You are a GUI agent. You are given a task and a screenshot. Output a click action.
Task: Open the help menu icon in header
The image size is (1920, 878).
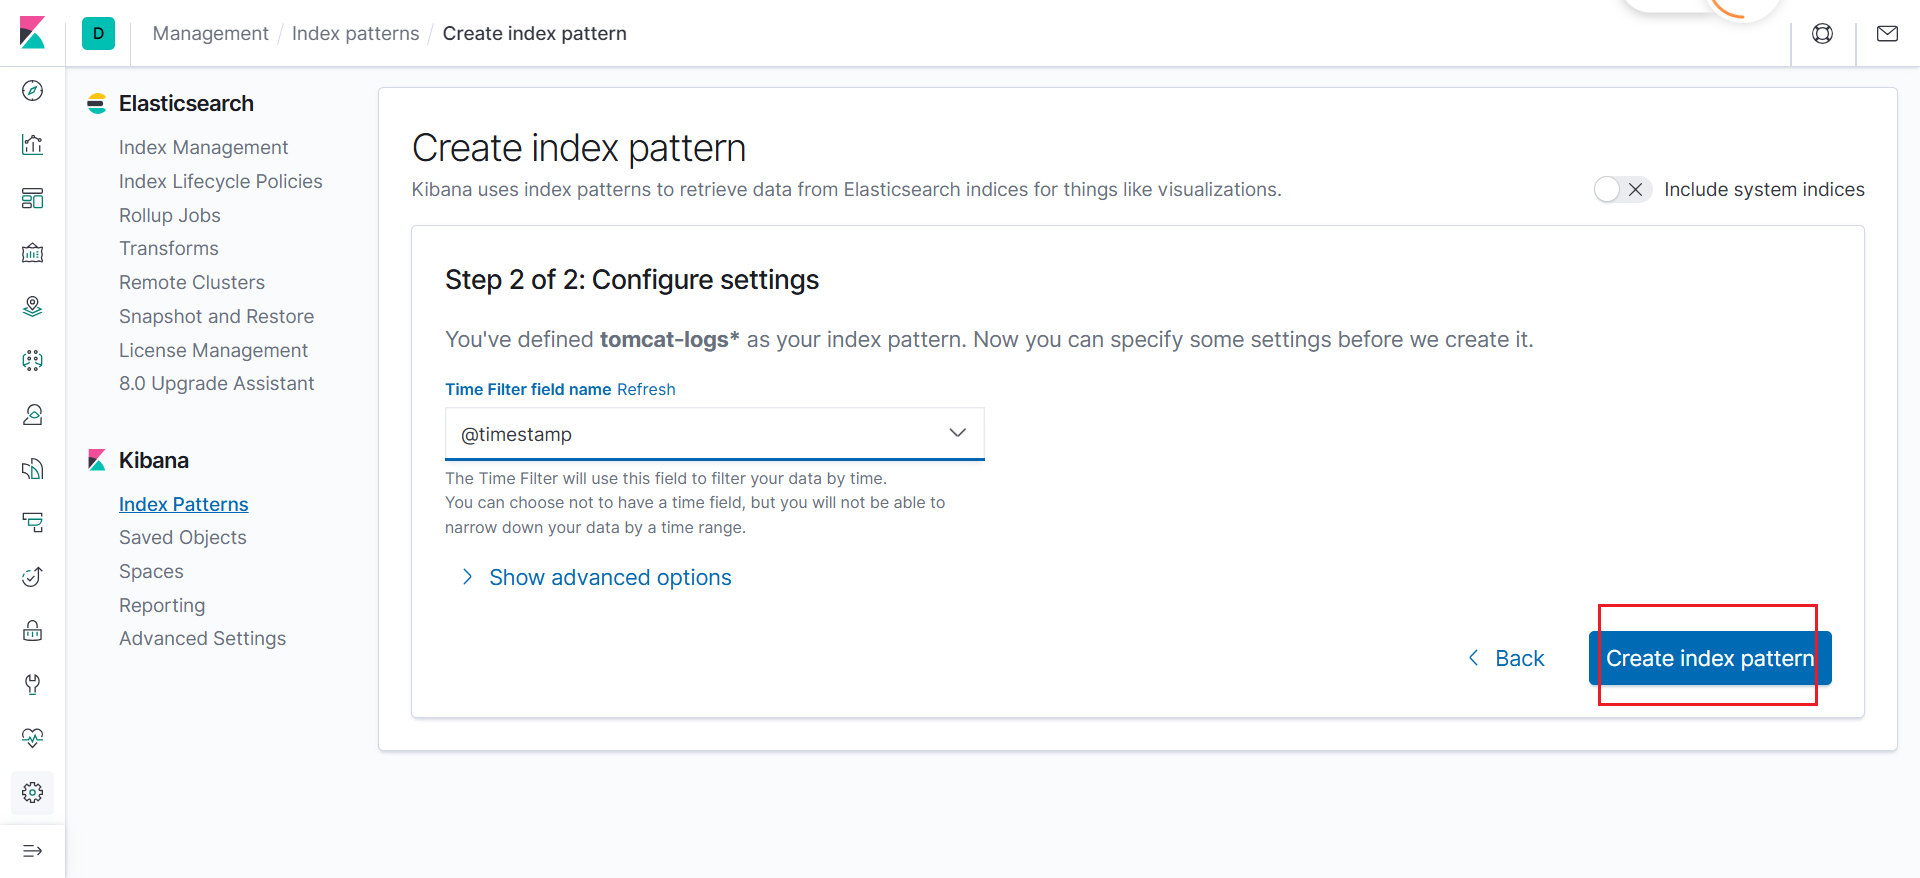(x=1822, y=34)
